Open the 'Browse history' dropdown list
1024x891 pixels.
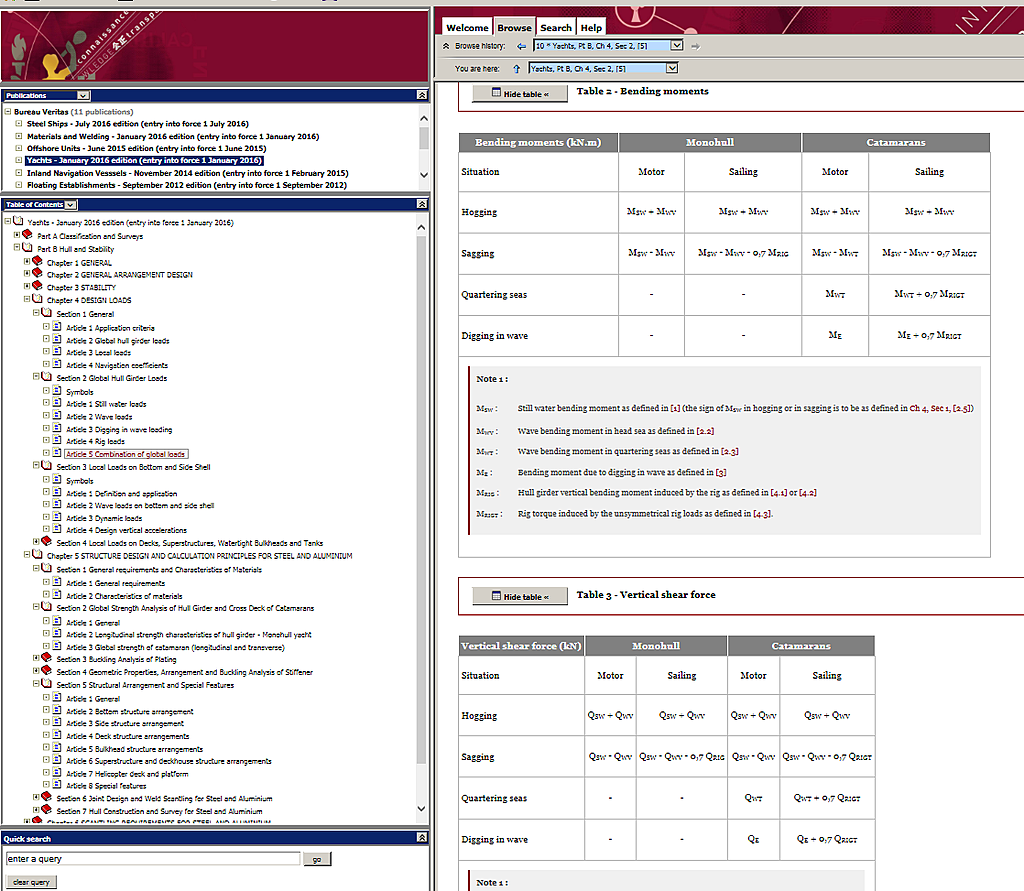click(x=677, y=46)
